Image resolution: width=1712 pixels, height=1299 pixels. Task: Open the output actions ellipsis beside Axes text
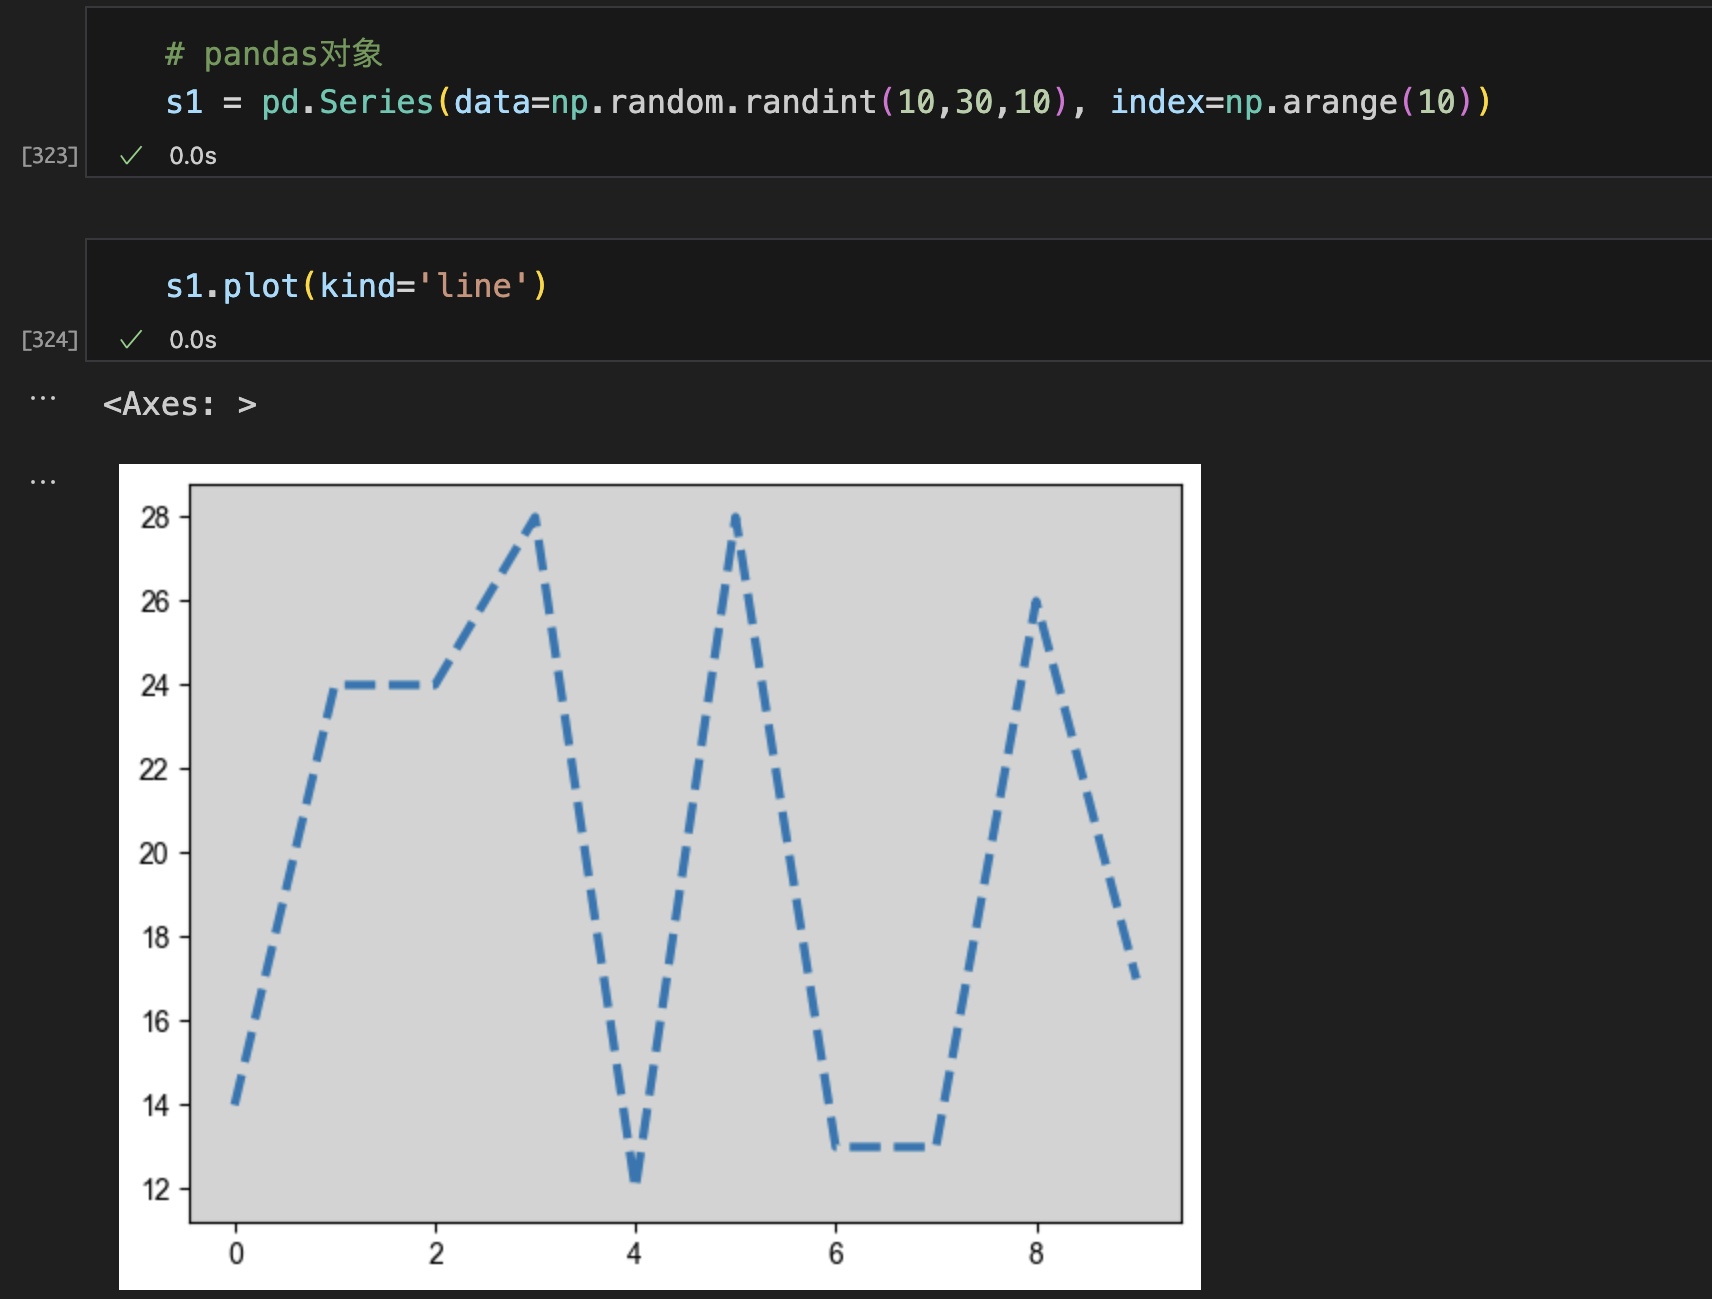coord(43,398)
